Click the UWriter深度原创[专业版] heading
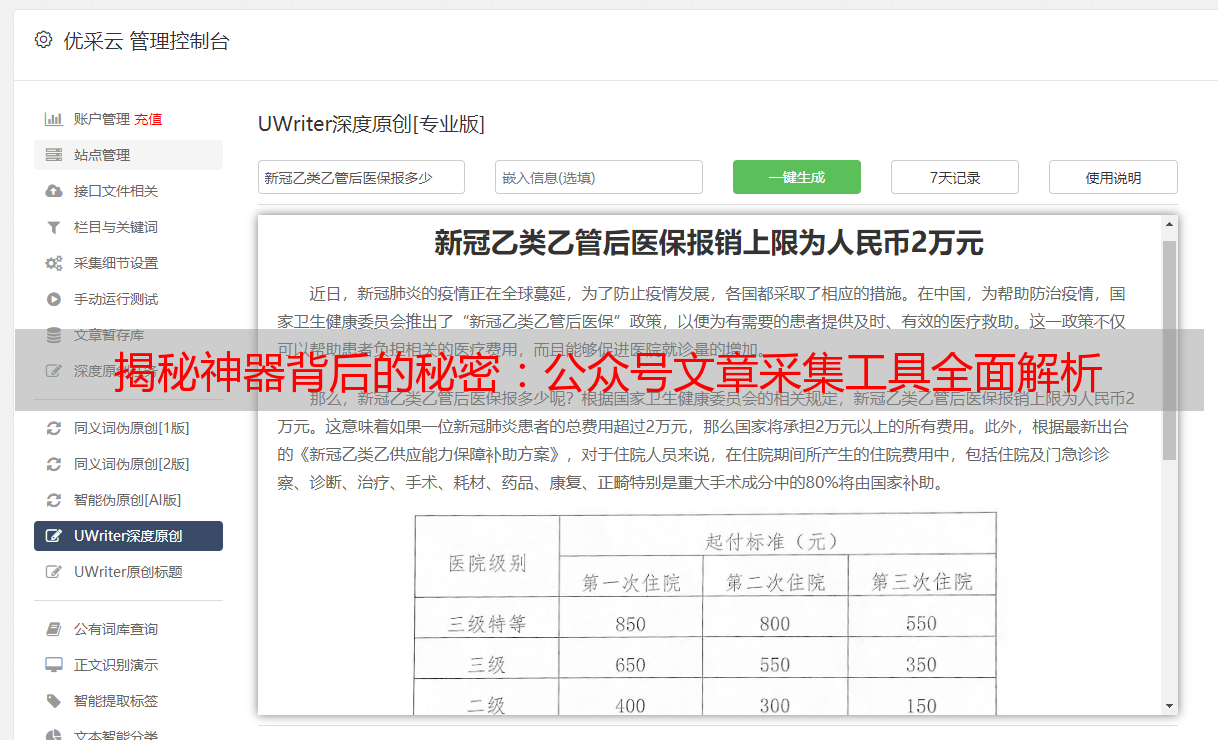The image size is (1218, 740). click(371, 124)
